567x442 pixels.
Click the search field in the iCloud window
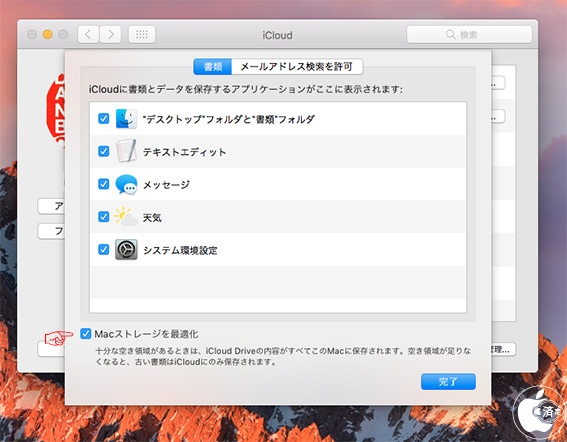point(469,34)
